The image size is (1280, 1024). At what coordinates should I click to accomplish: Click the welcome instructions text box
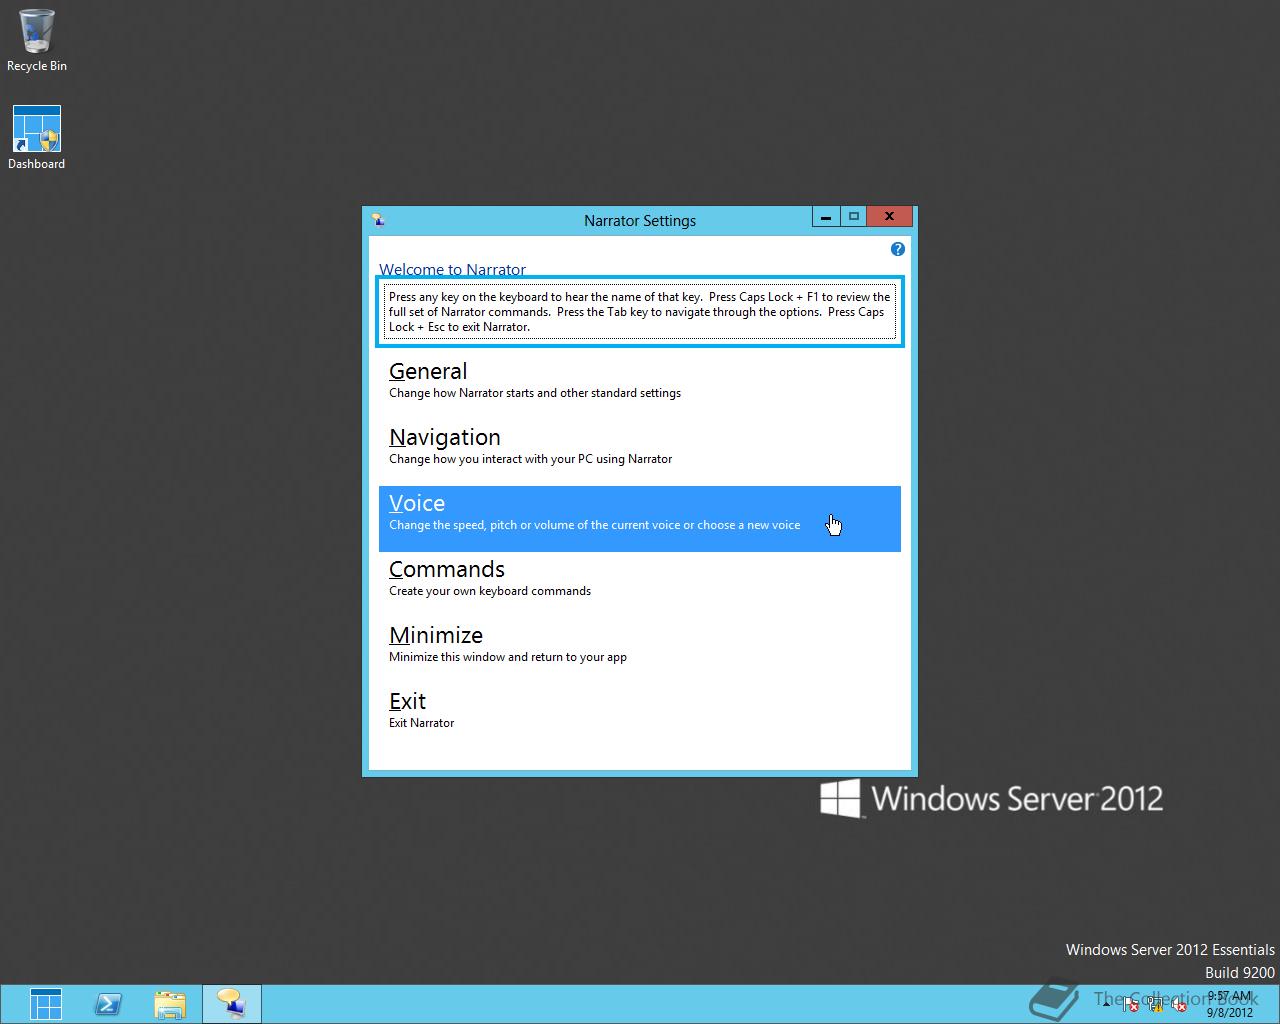coord(640,311)
